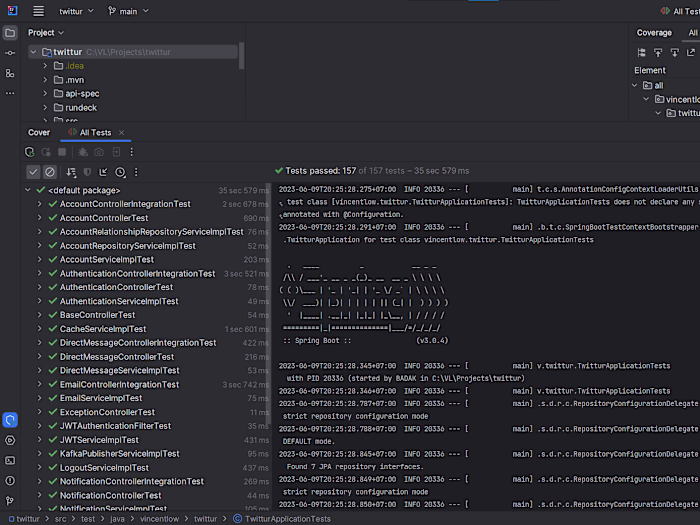Click TwitturApplicationTests breadcrumb
Viewport: 700px width, 525px height.
tap(282, 519)
